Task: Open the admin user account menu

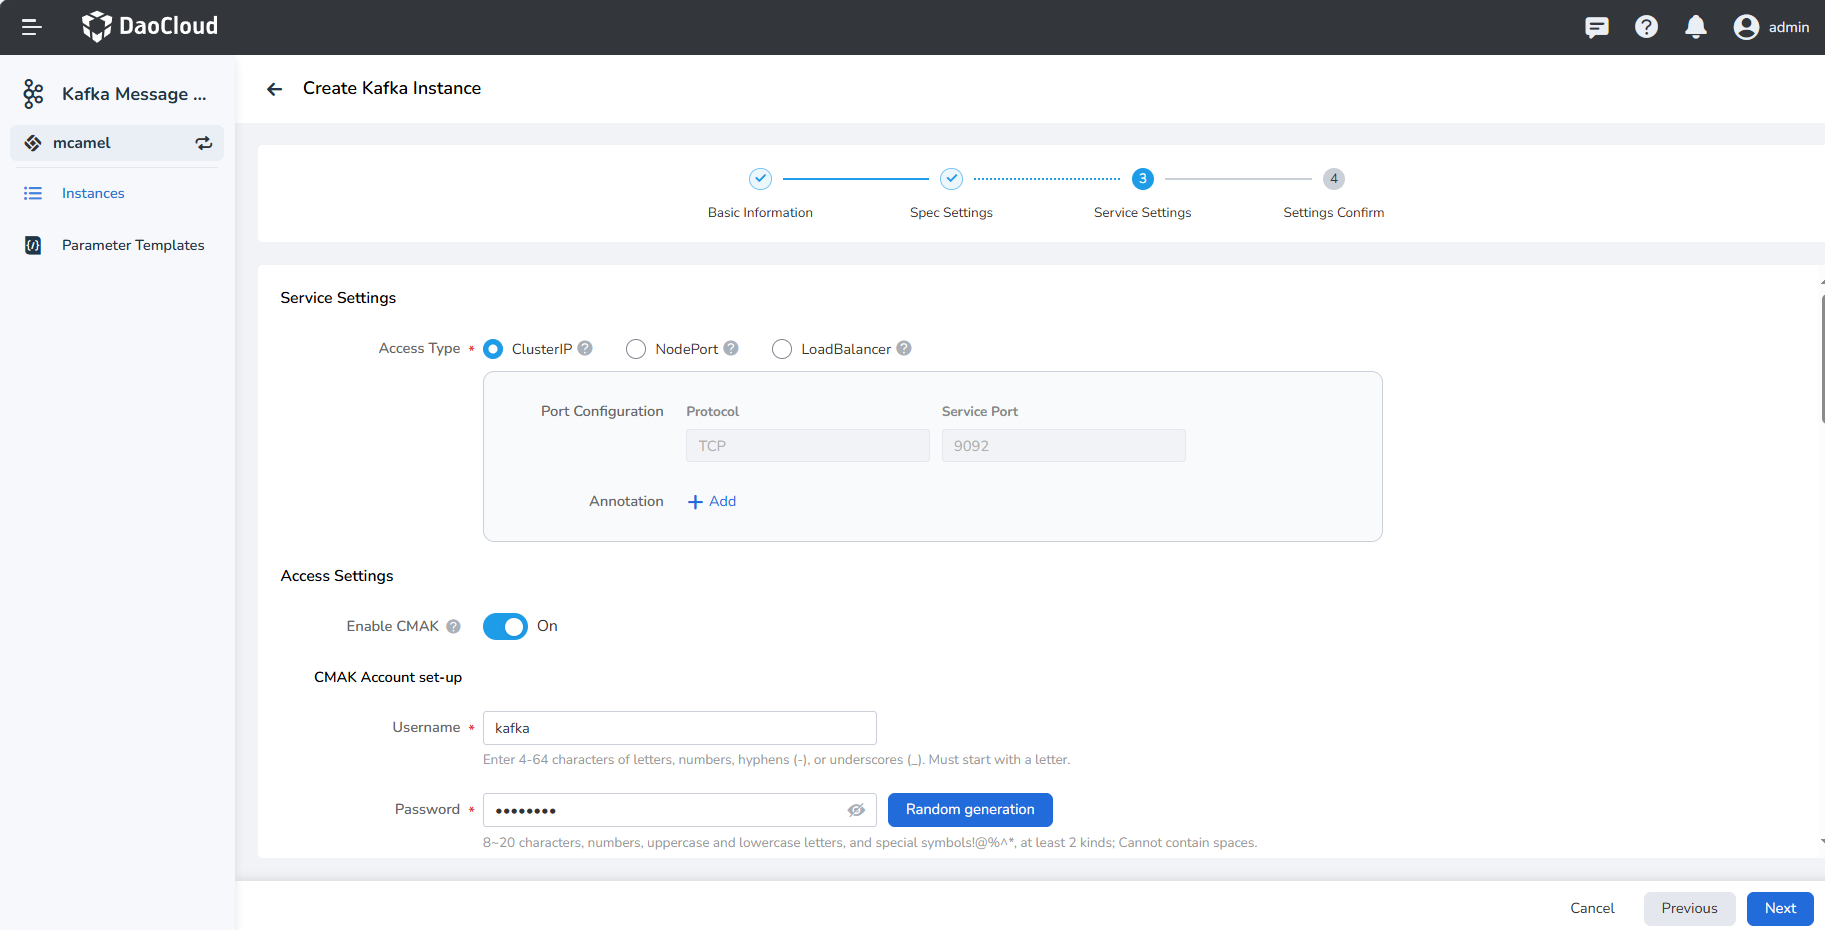Action: click(1771, 27)
